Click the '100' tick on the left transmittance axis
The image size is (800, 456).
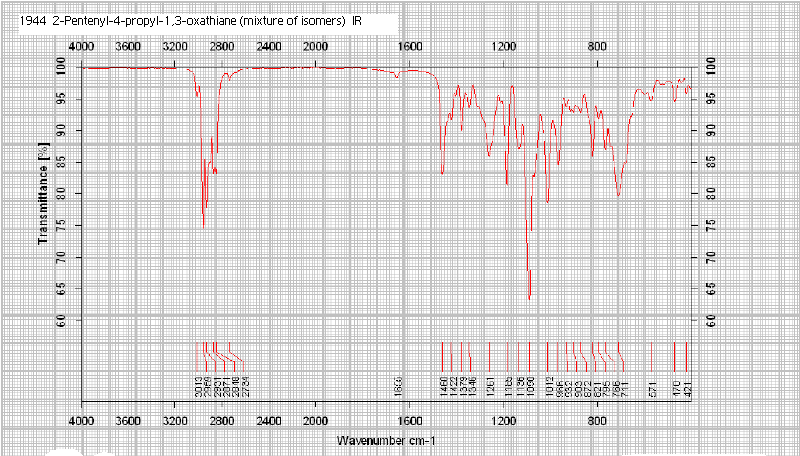(61, 67)
